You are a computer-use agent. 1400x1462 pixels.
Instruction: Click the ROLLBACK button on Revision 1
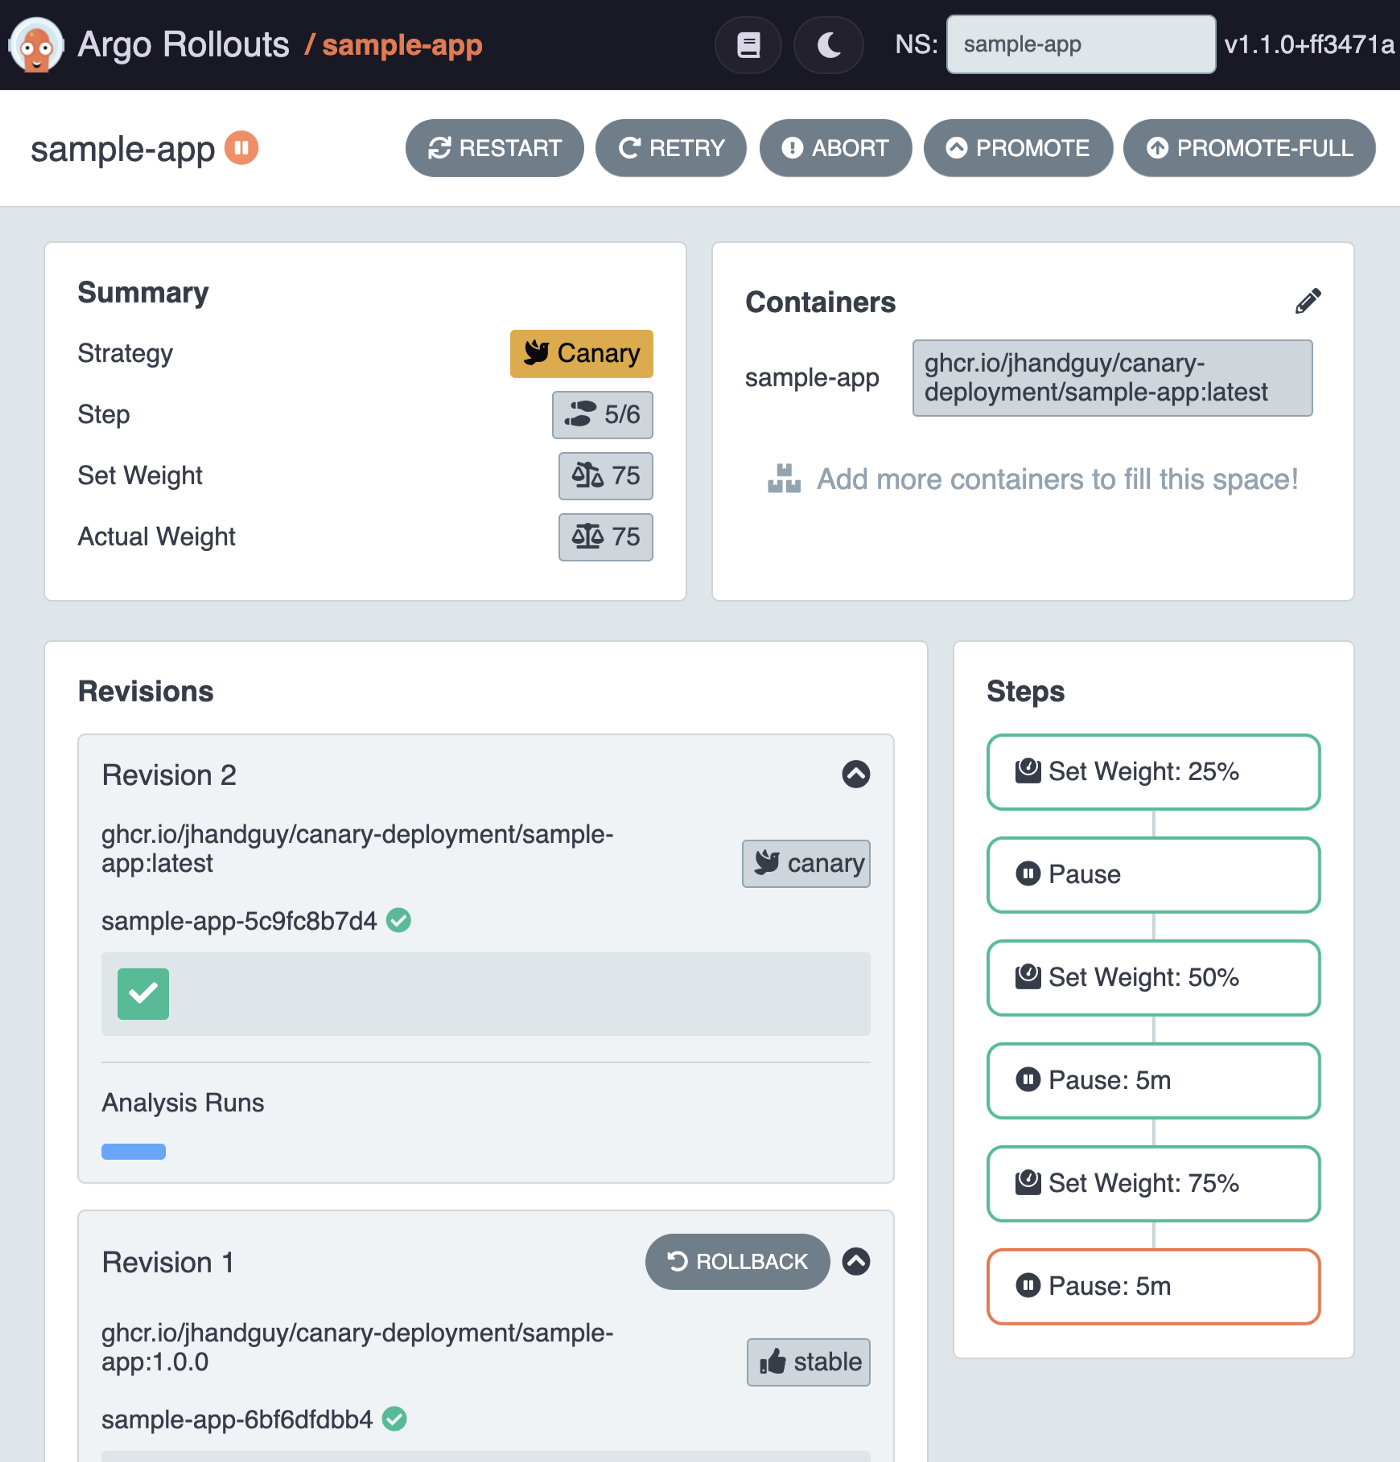pos(738,1262)
